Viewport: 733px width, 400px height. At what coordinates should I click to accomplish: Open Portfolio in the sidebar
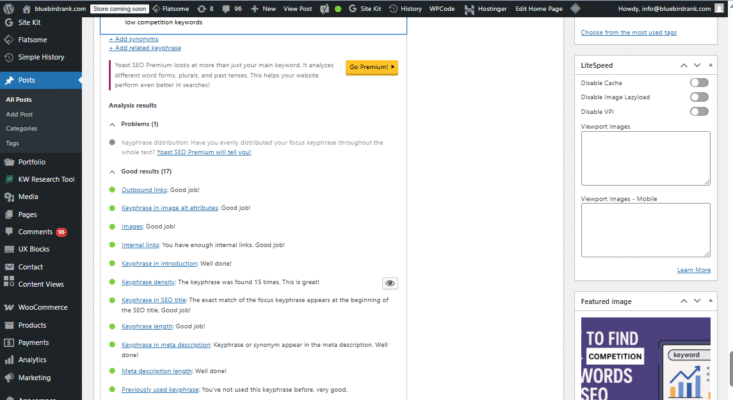(32, 162)
